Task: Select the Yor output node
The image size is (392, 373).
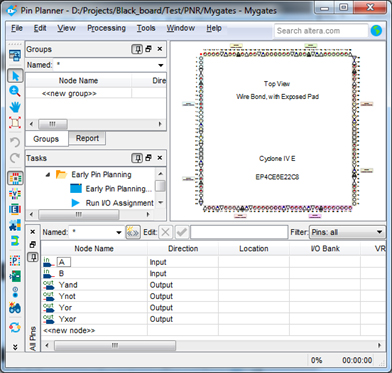Action: pos(65,308)
